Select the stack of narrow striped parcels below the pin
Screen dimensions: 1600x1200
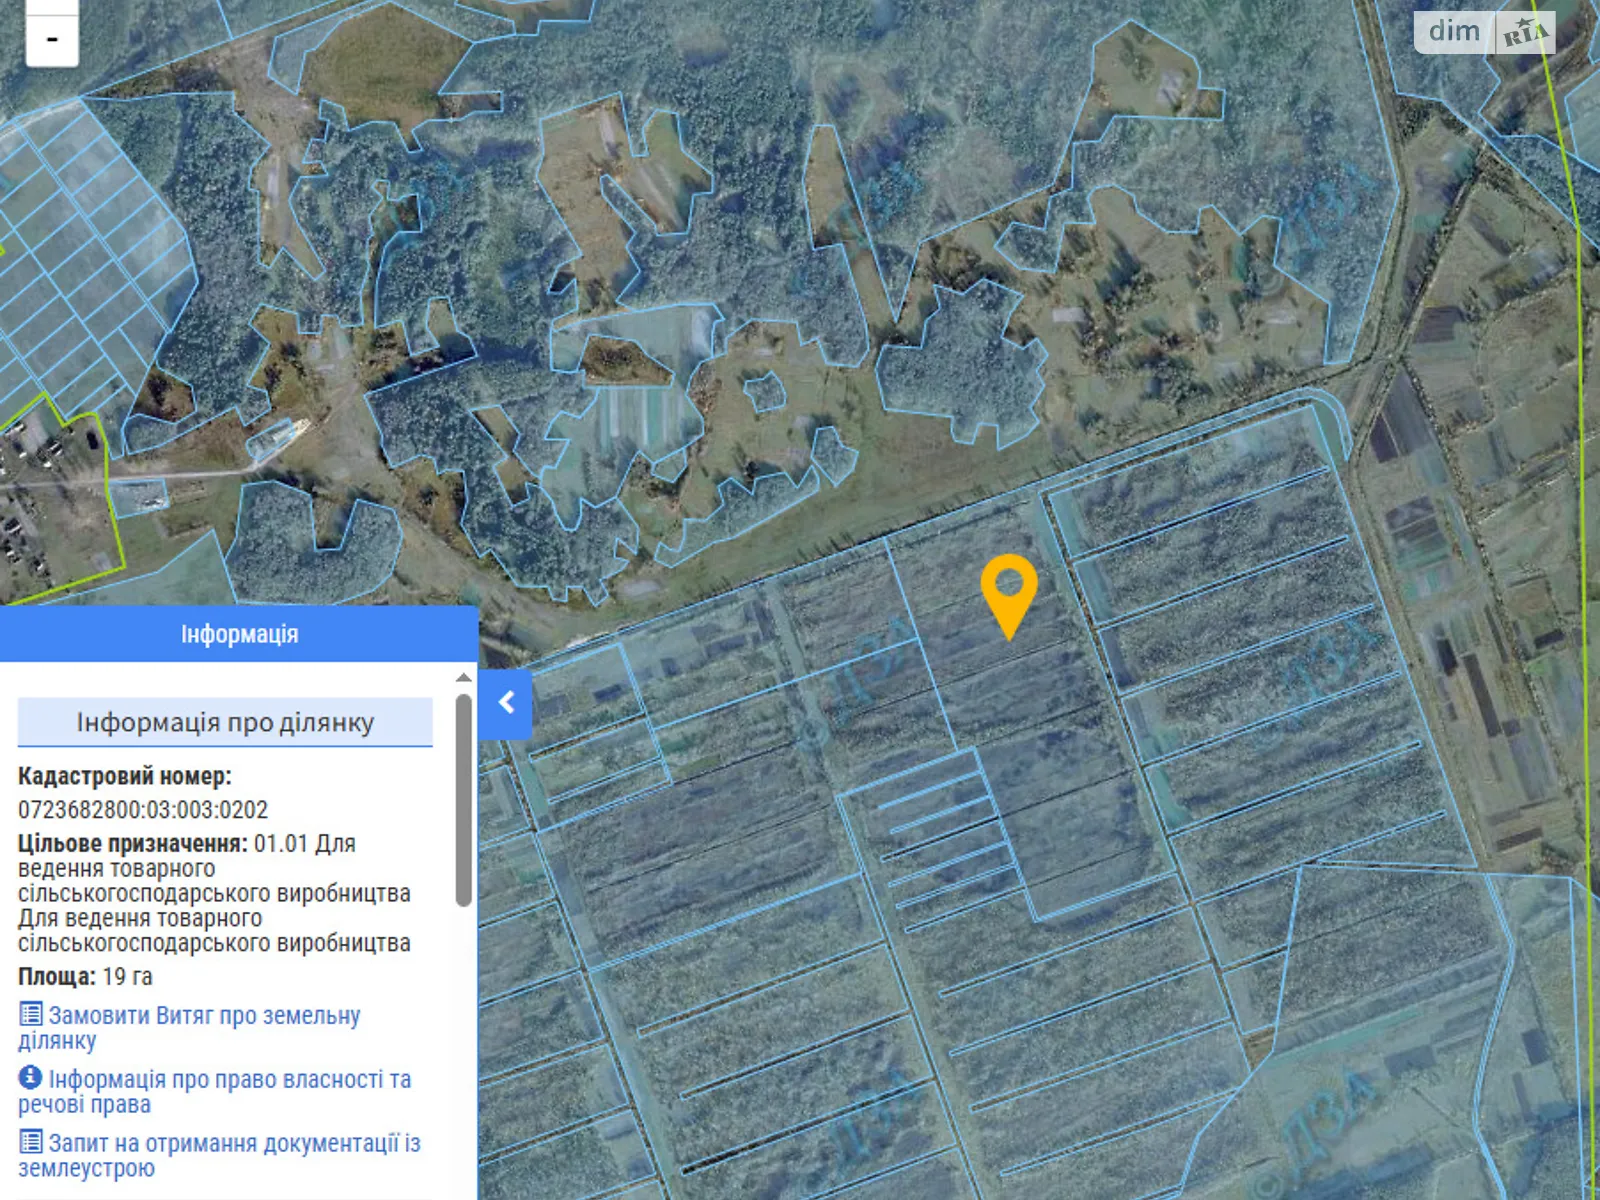tap(940, 840)
